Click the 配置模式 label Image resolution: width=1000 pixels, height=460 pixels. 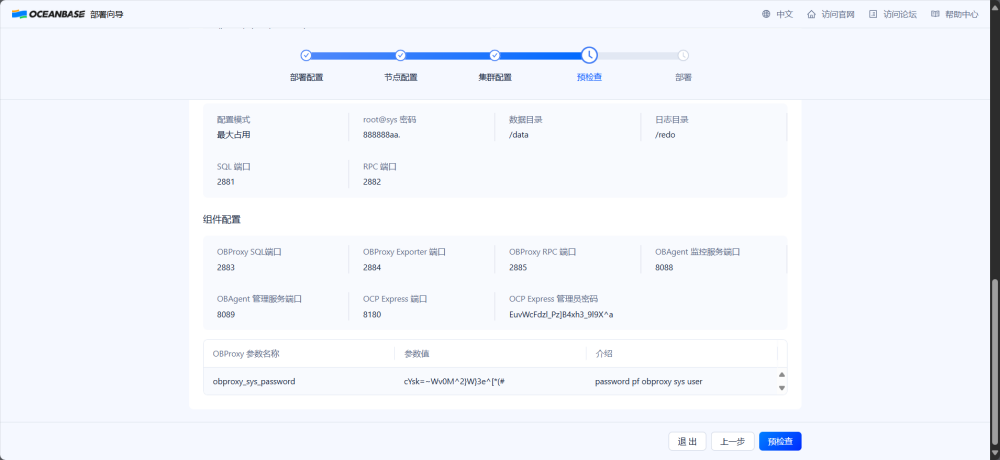(x=233, y=119)
